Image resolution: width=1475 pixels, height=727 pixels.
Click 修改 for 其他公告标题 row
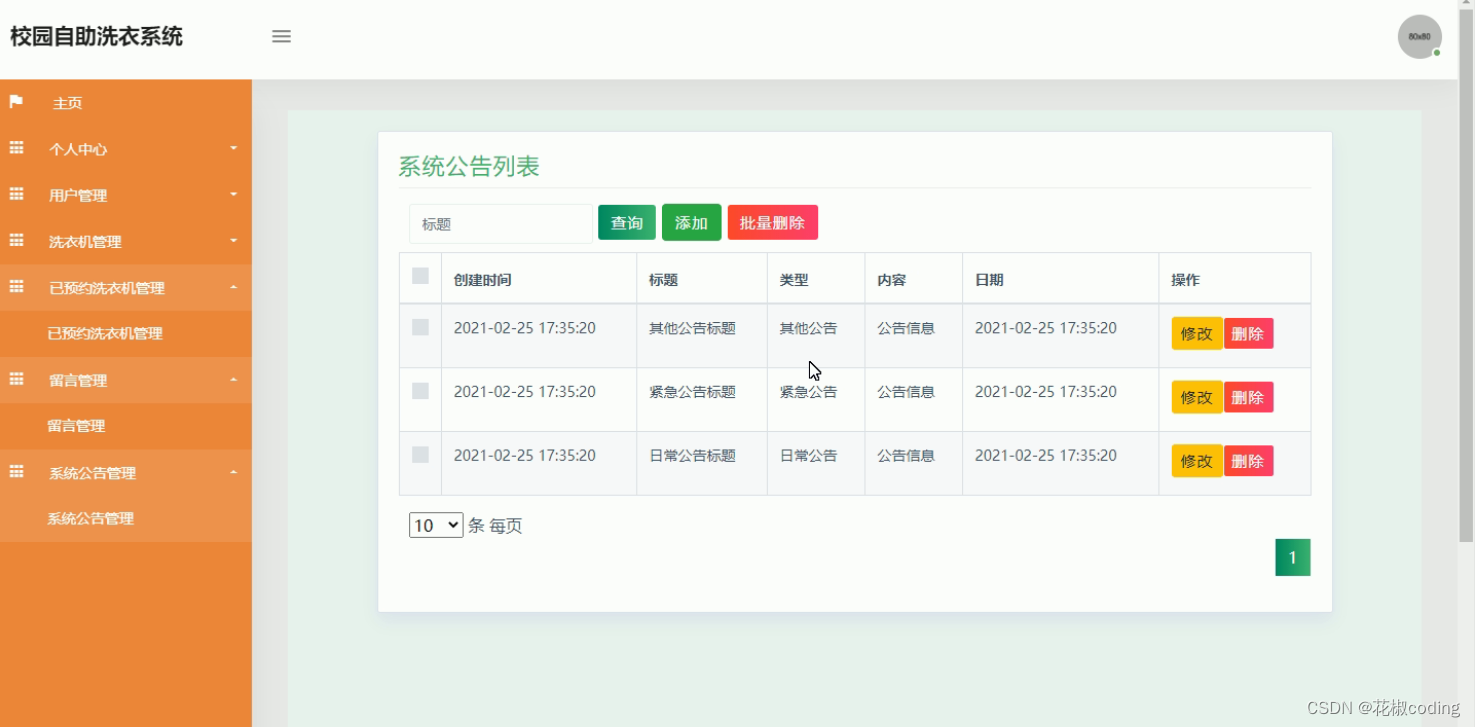pyautogui.click(x=1197, y=334)
